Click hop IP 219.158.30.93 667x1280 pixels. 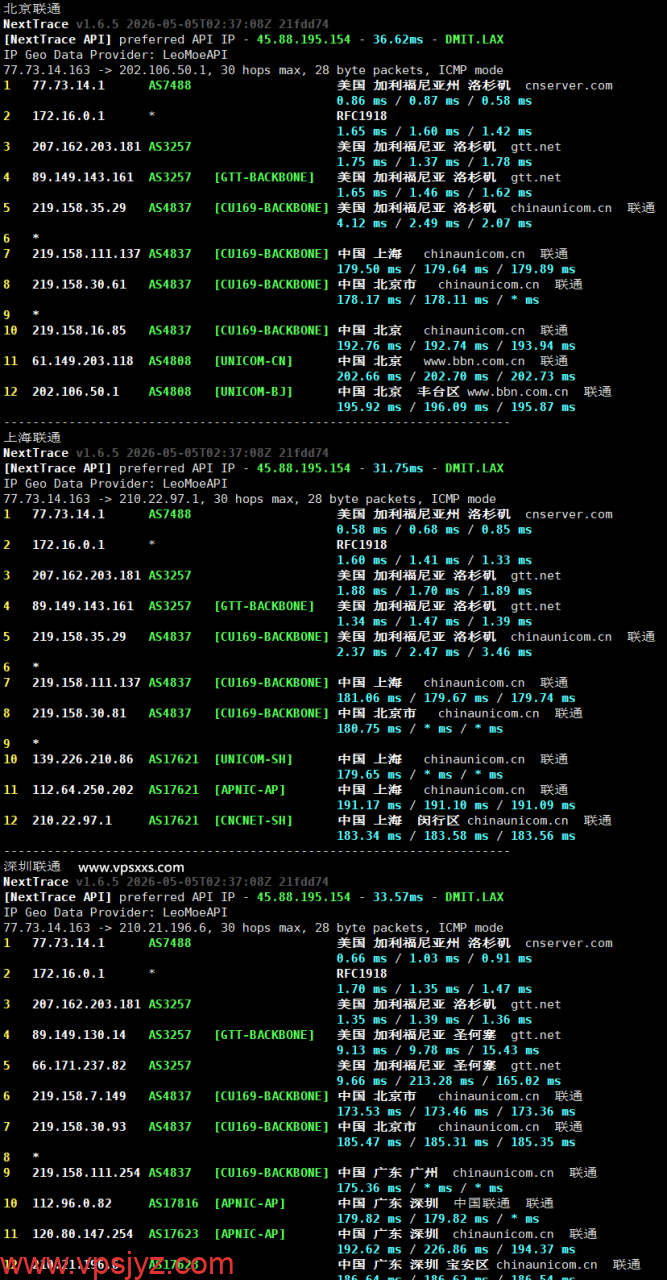pos(79,1127)
